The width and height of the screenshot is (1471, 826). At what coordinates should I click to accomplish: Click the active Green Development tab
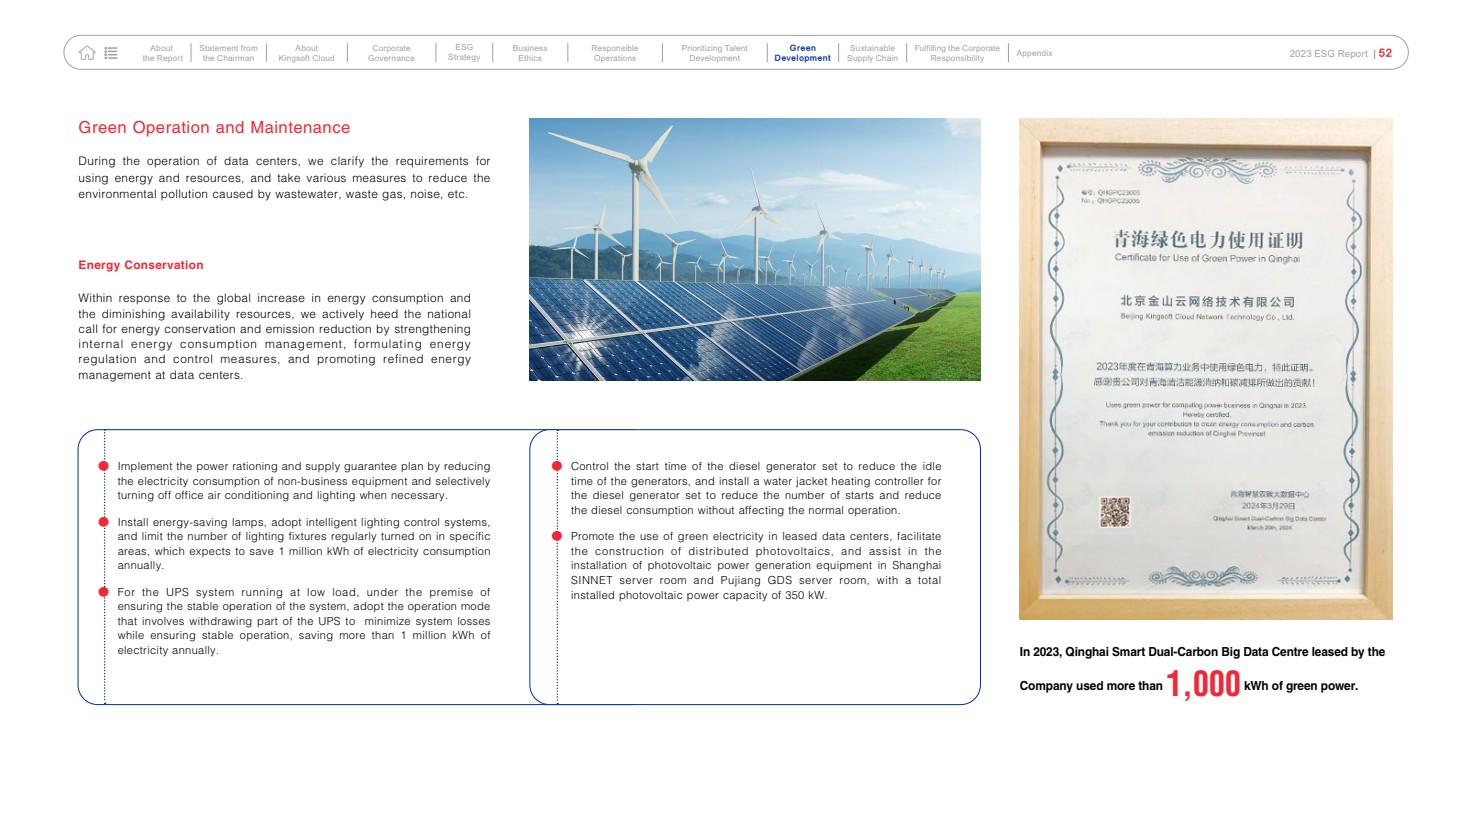click(802, 53)
